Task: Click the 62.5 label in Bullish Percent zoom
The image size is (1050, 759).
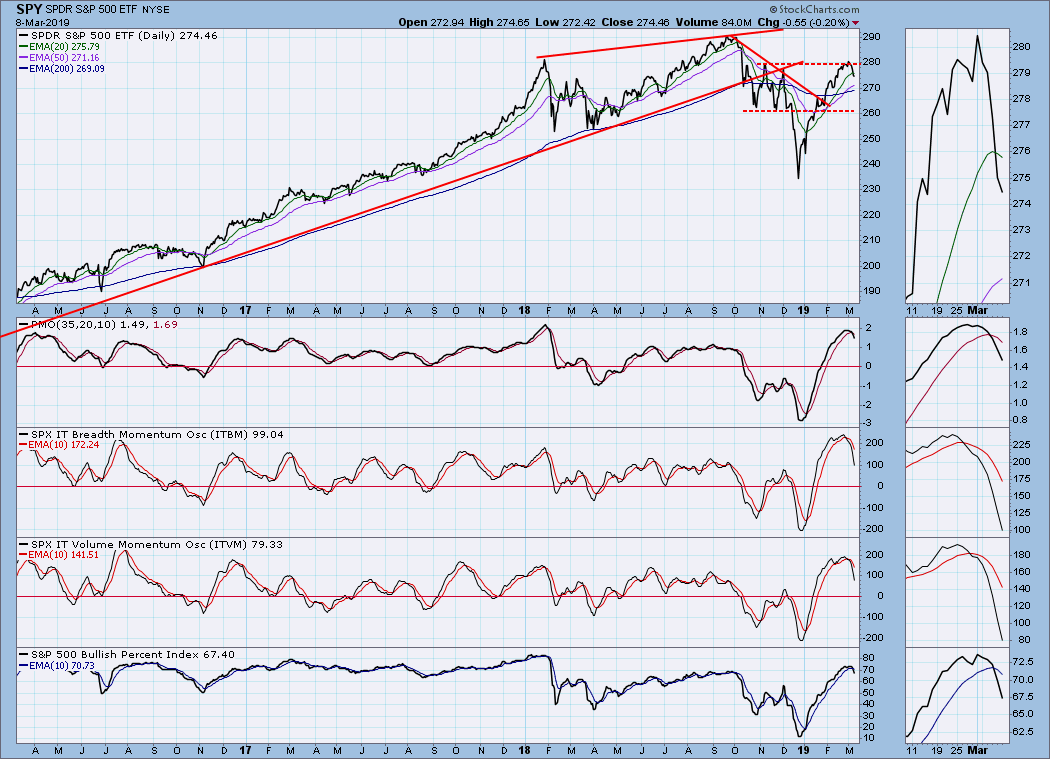Action: pos(1022,732)
